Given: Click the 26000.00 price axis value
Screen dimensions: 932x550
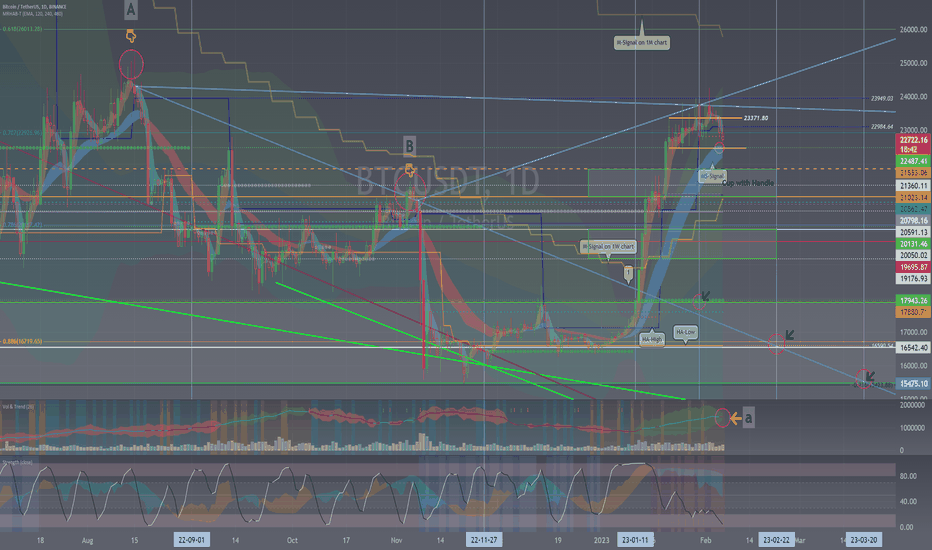Looking at the screenshot, I should point(913,29).
